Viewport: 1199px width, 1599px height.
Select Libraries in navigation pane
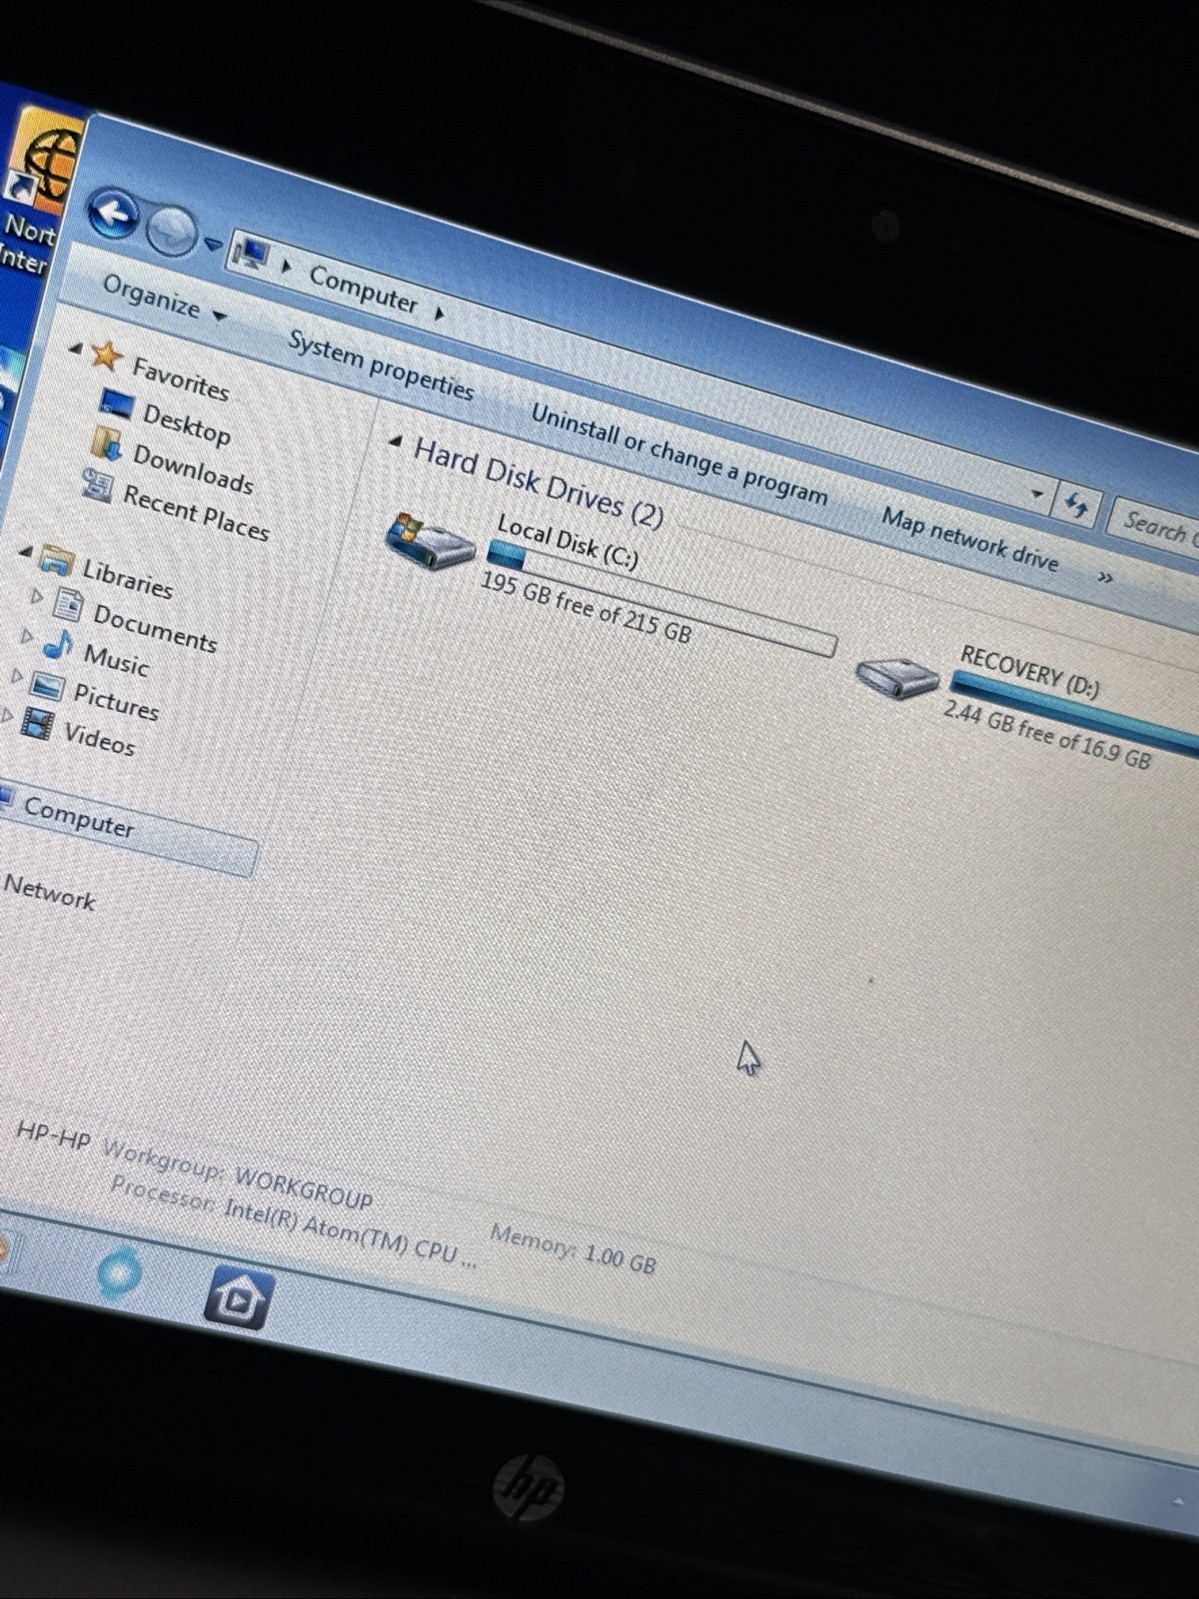tap(127, 580)
